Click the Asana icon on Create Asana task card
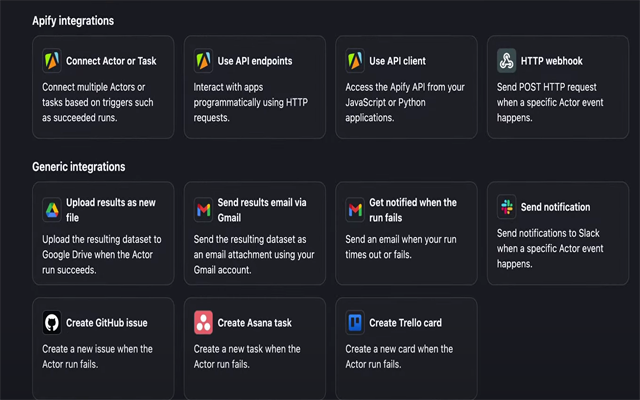 [x=203, y=322]
